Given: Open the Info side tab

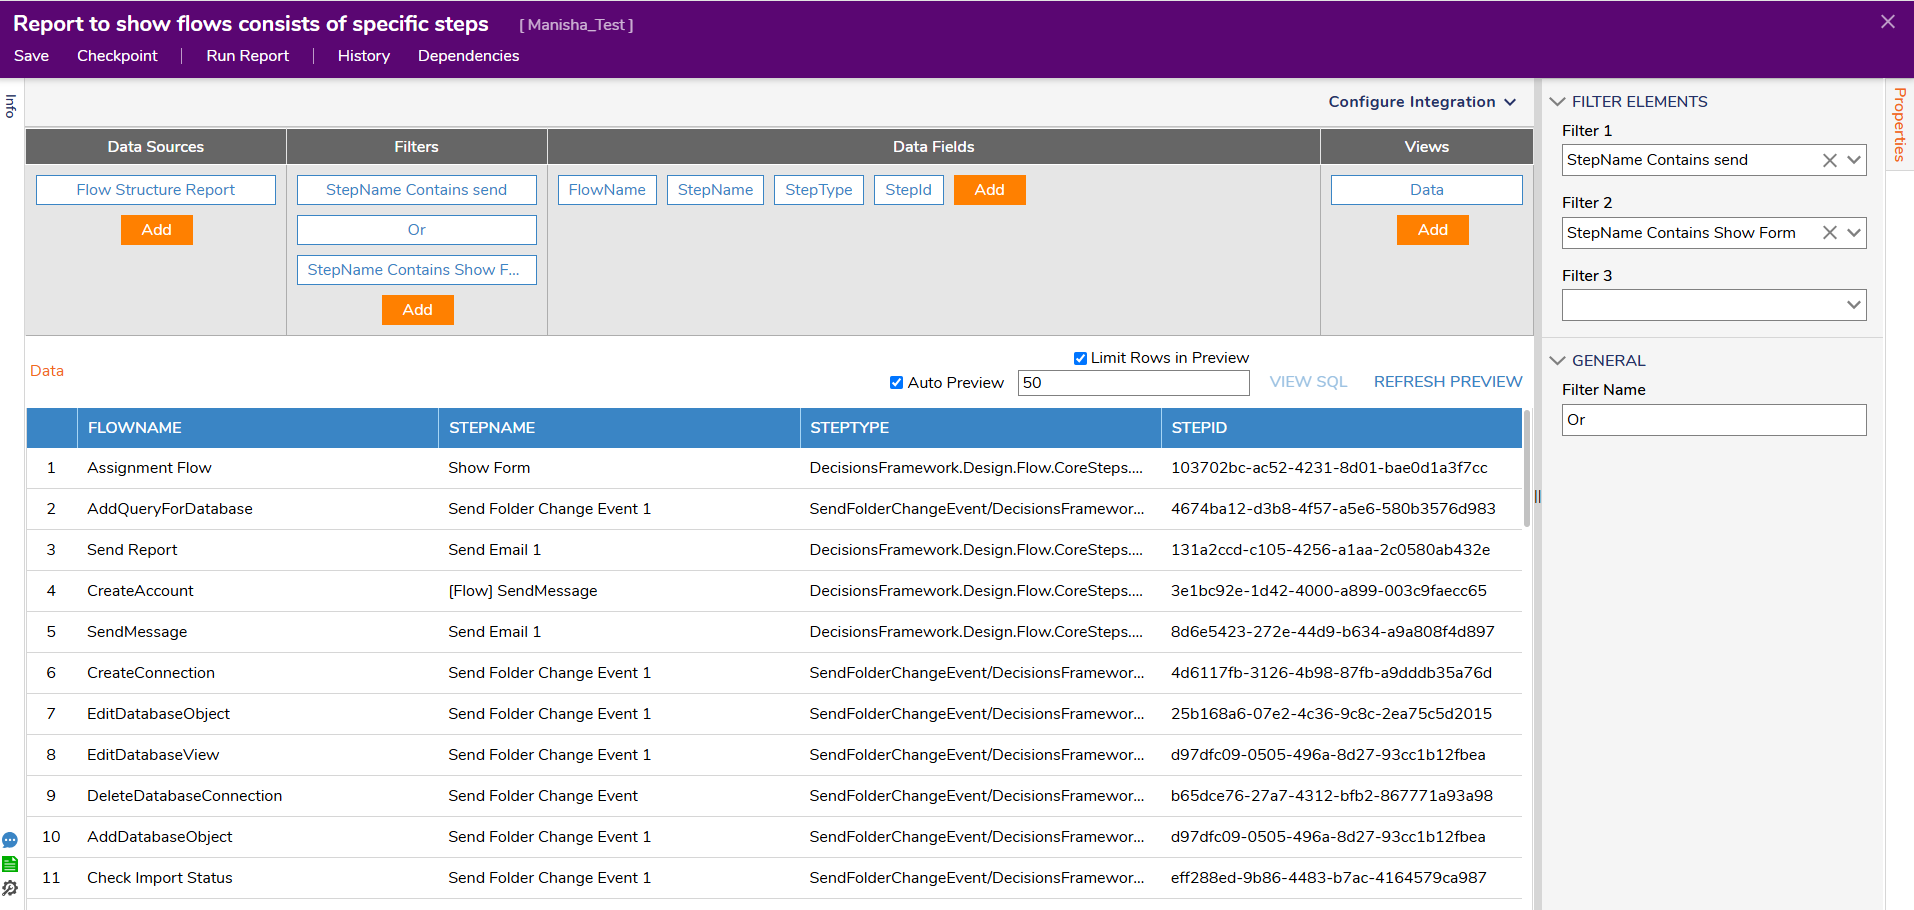Looking at the screenshot, I should click(11, 106).
